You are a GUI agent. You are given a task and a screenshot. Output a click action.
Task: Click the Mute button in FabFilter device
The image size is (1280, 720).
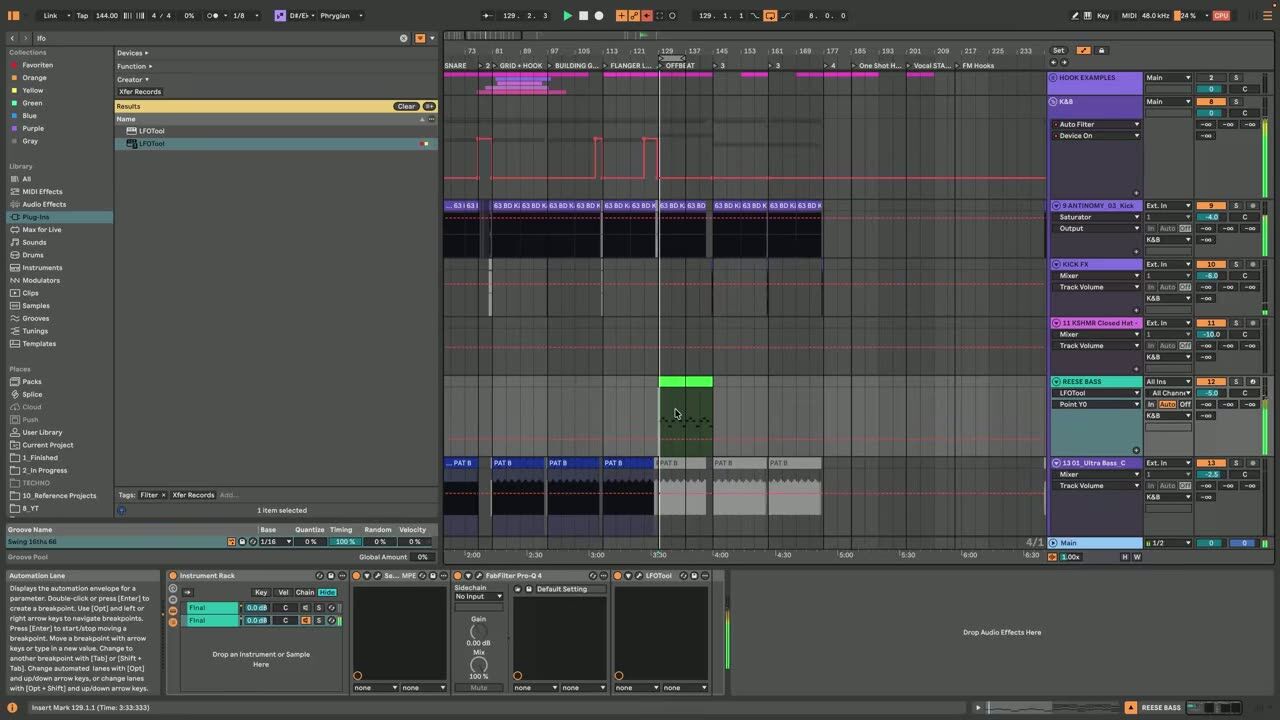(479, 687)
